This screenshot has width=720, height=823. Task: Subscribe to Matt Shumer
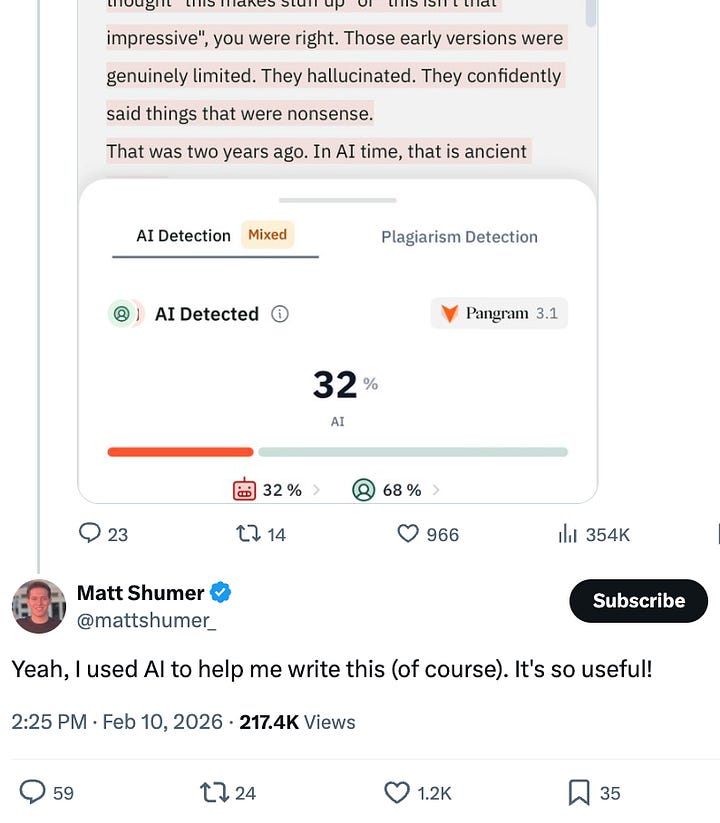pos(638,600)
